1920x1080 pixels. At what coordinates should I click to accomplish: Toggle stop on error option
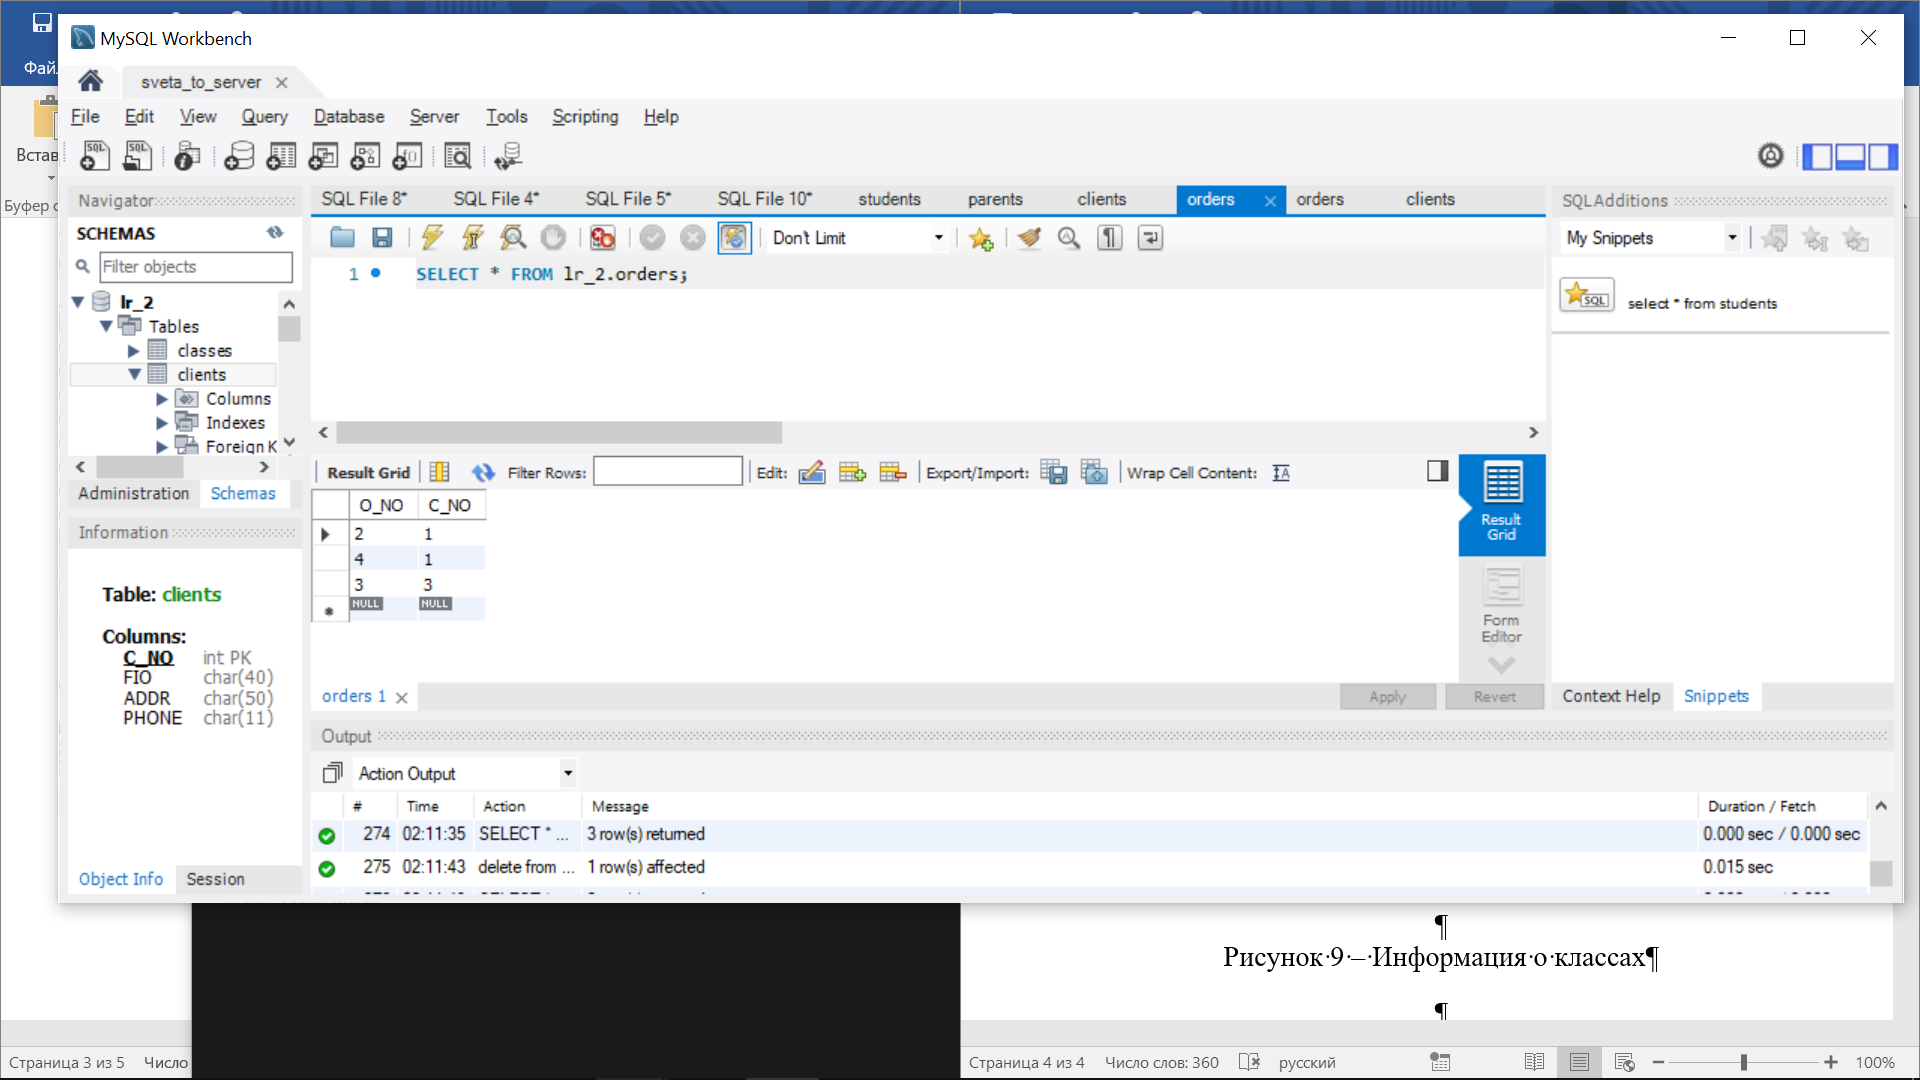pyautogui.click(x=603, y=238)
